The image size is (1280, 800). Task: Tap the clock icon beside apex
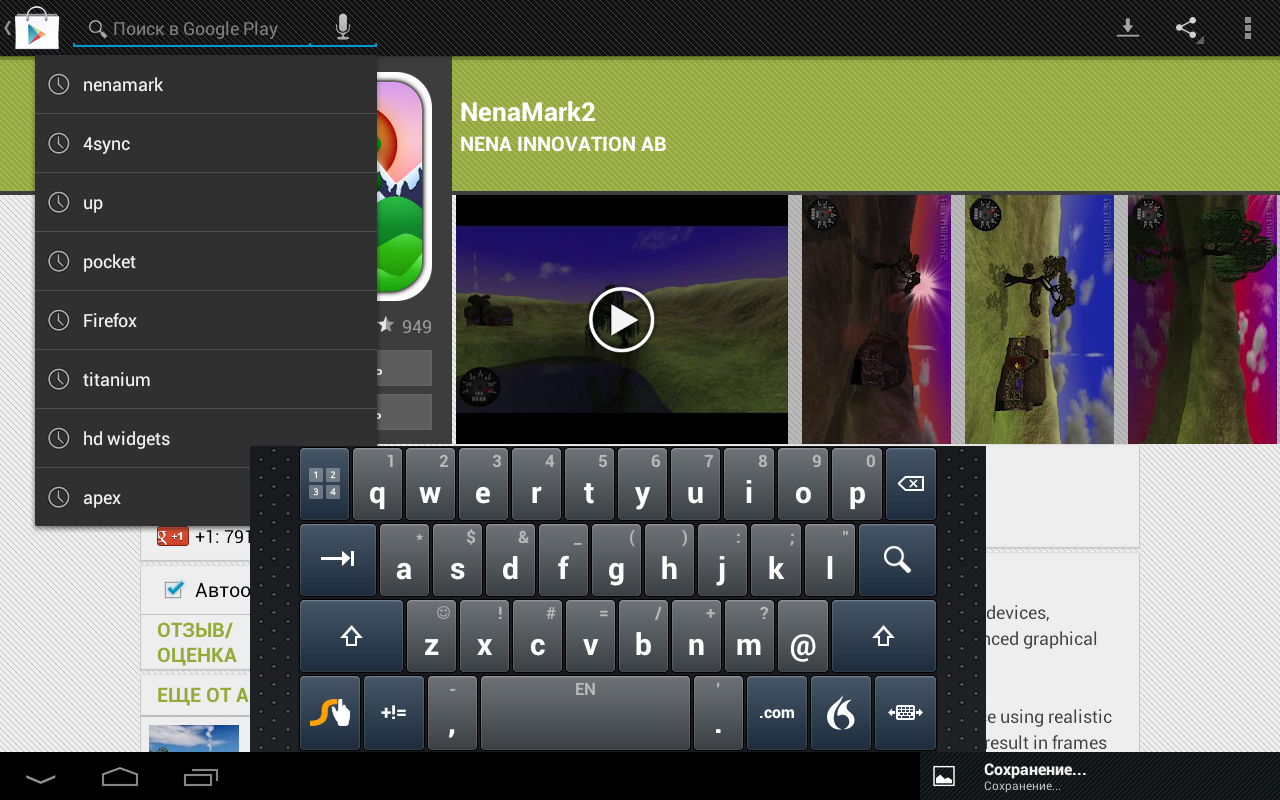pos(59,497)
